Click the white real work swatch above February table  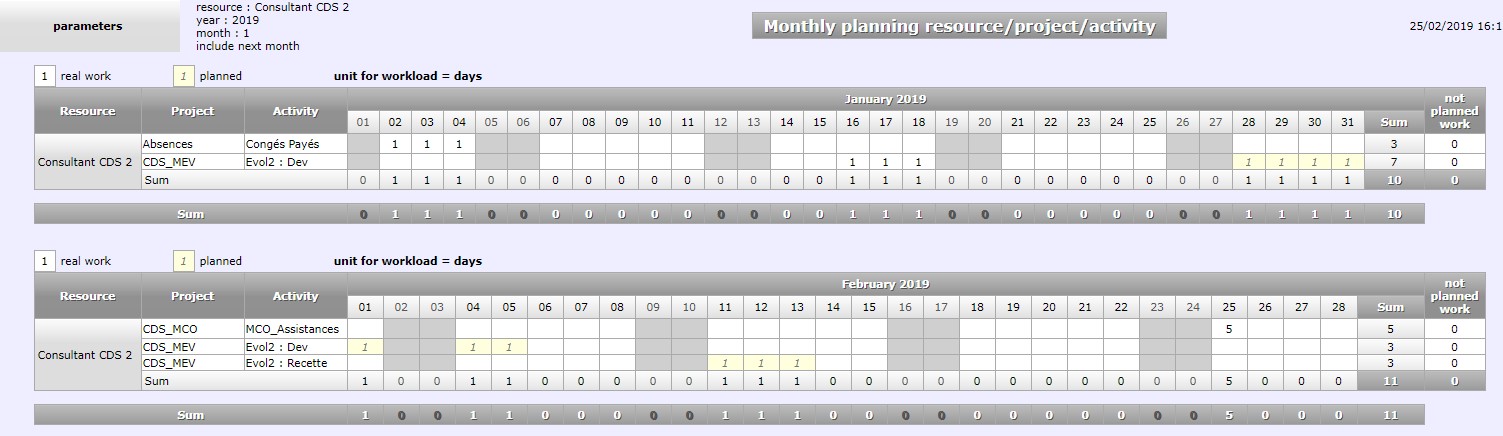[45, 261]
